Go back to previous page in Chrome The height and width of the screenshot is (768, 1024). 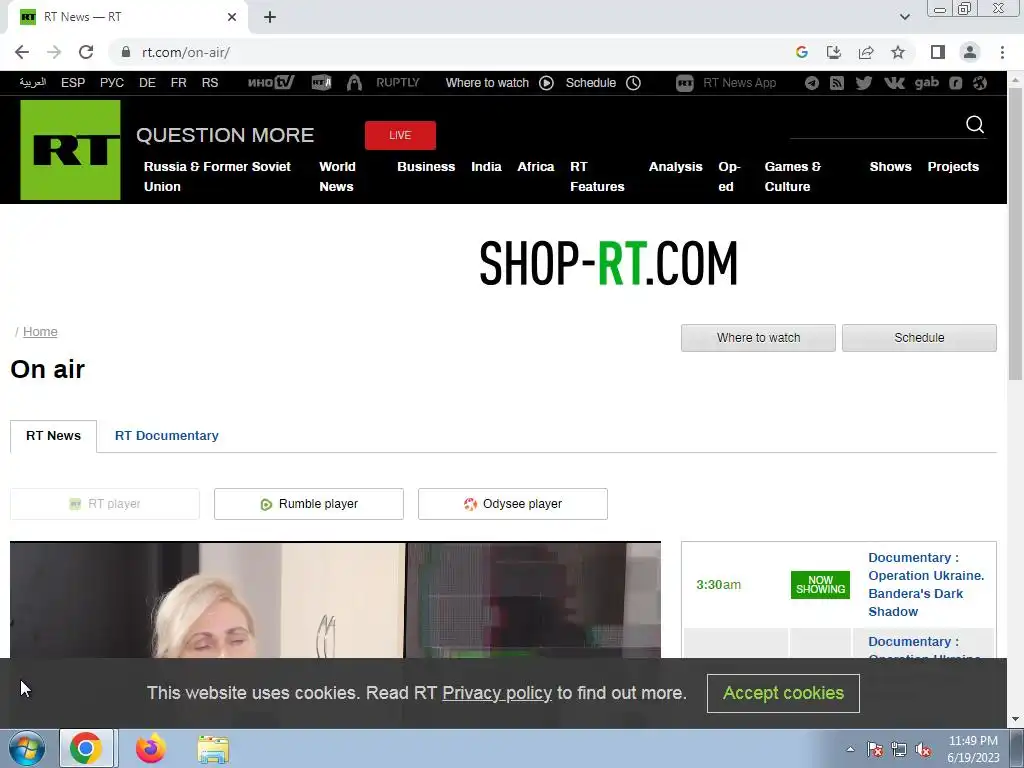click(22, 52)
